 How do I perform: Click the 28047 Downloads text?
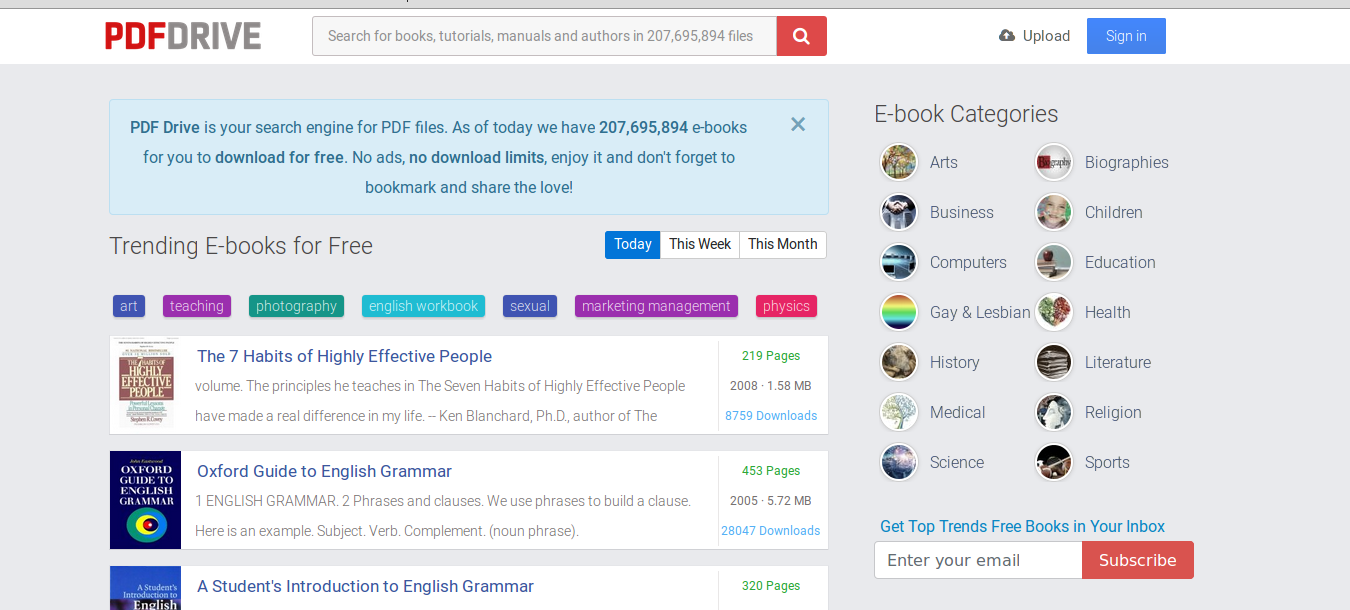click(771, 531)
